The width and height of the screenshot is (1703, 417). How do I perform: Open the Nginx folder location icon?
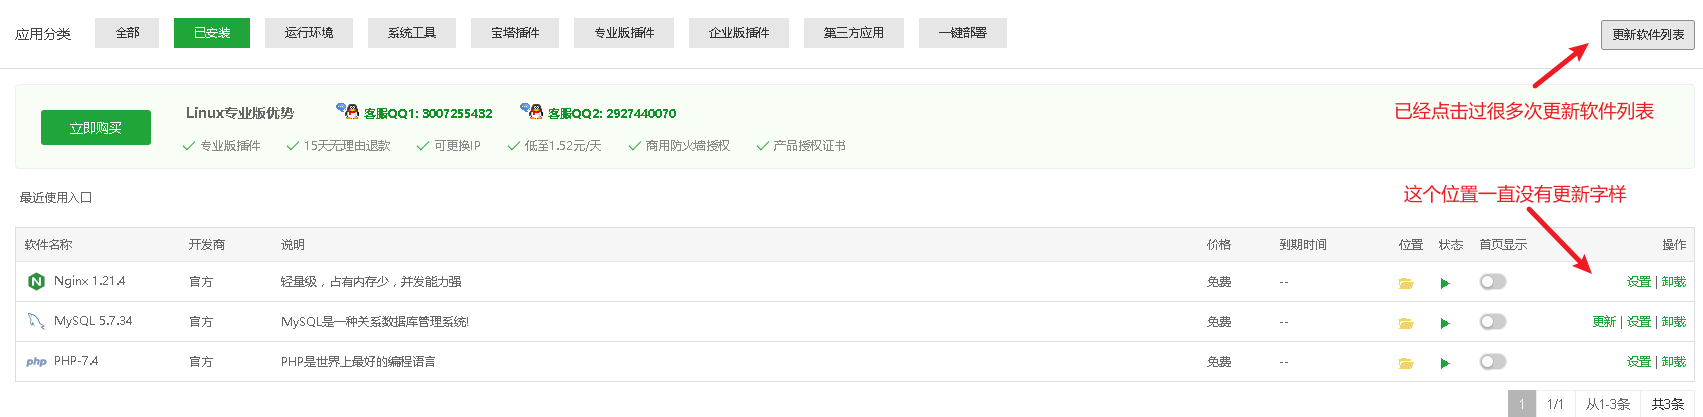tap(1406, 283)
